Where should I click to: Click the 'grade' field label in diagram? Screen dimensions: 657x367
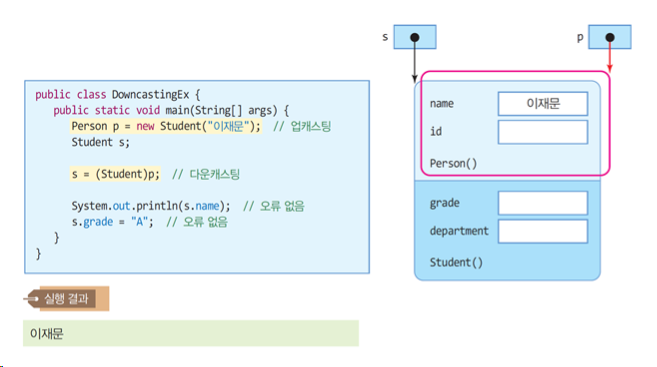point(445,203)
